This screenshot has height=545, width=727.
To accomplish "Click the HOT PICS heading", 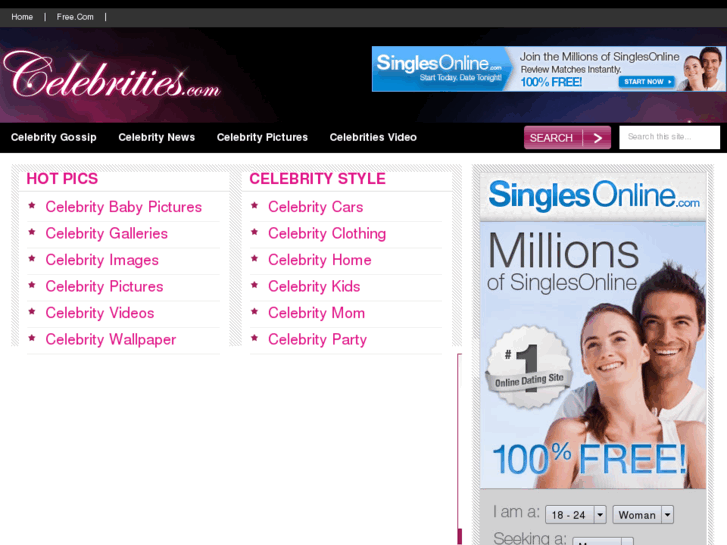I will coord(62,179).
